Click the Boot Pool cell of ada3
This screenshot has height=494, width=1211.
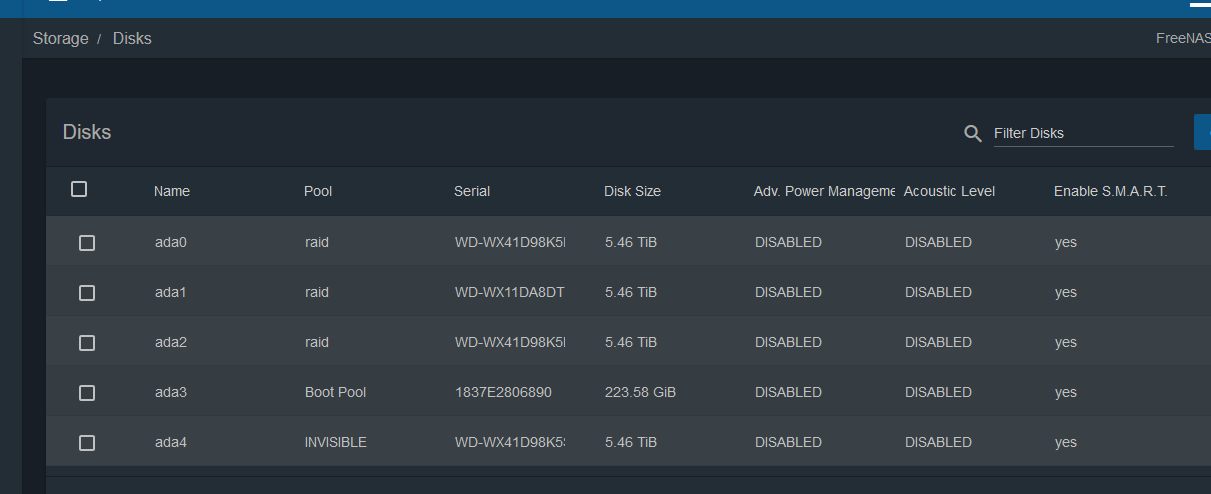pyautogui.click(x=335, y=392)
